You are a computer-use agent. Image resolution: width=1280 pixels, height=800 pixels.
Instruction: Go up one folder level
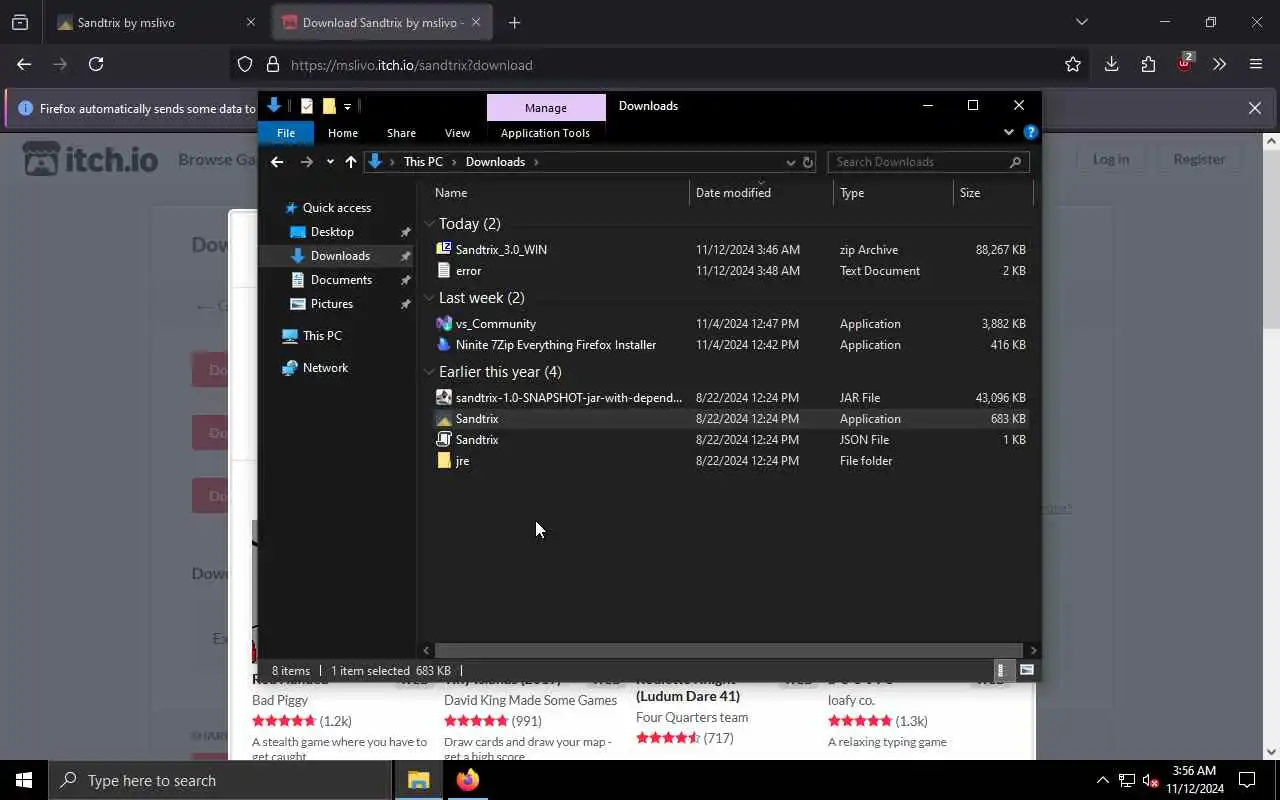(x=350, y=161)
